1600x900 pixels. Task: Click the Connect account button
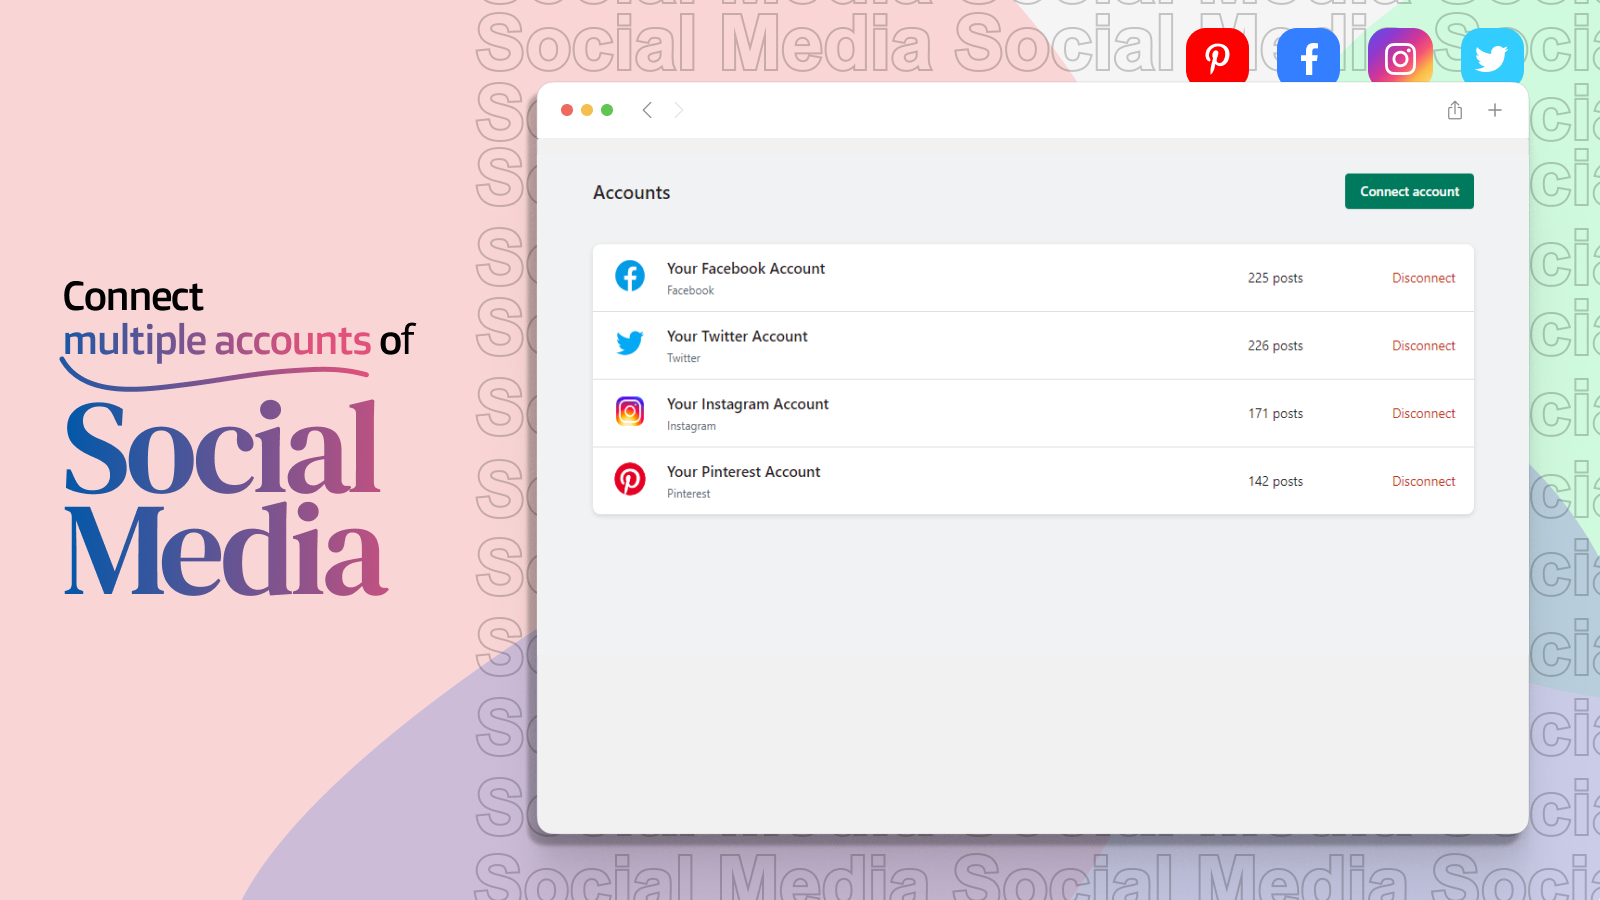(1409, 191)
